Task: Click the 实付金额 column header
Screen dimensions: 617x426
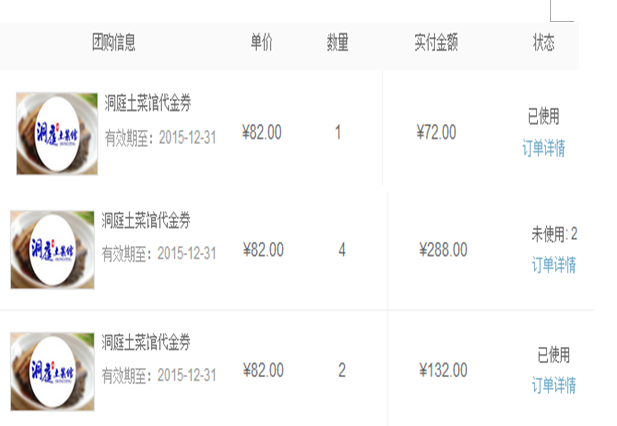Action: pos(436,43)
